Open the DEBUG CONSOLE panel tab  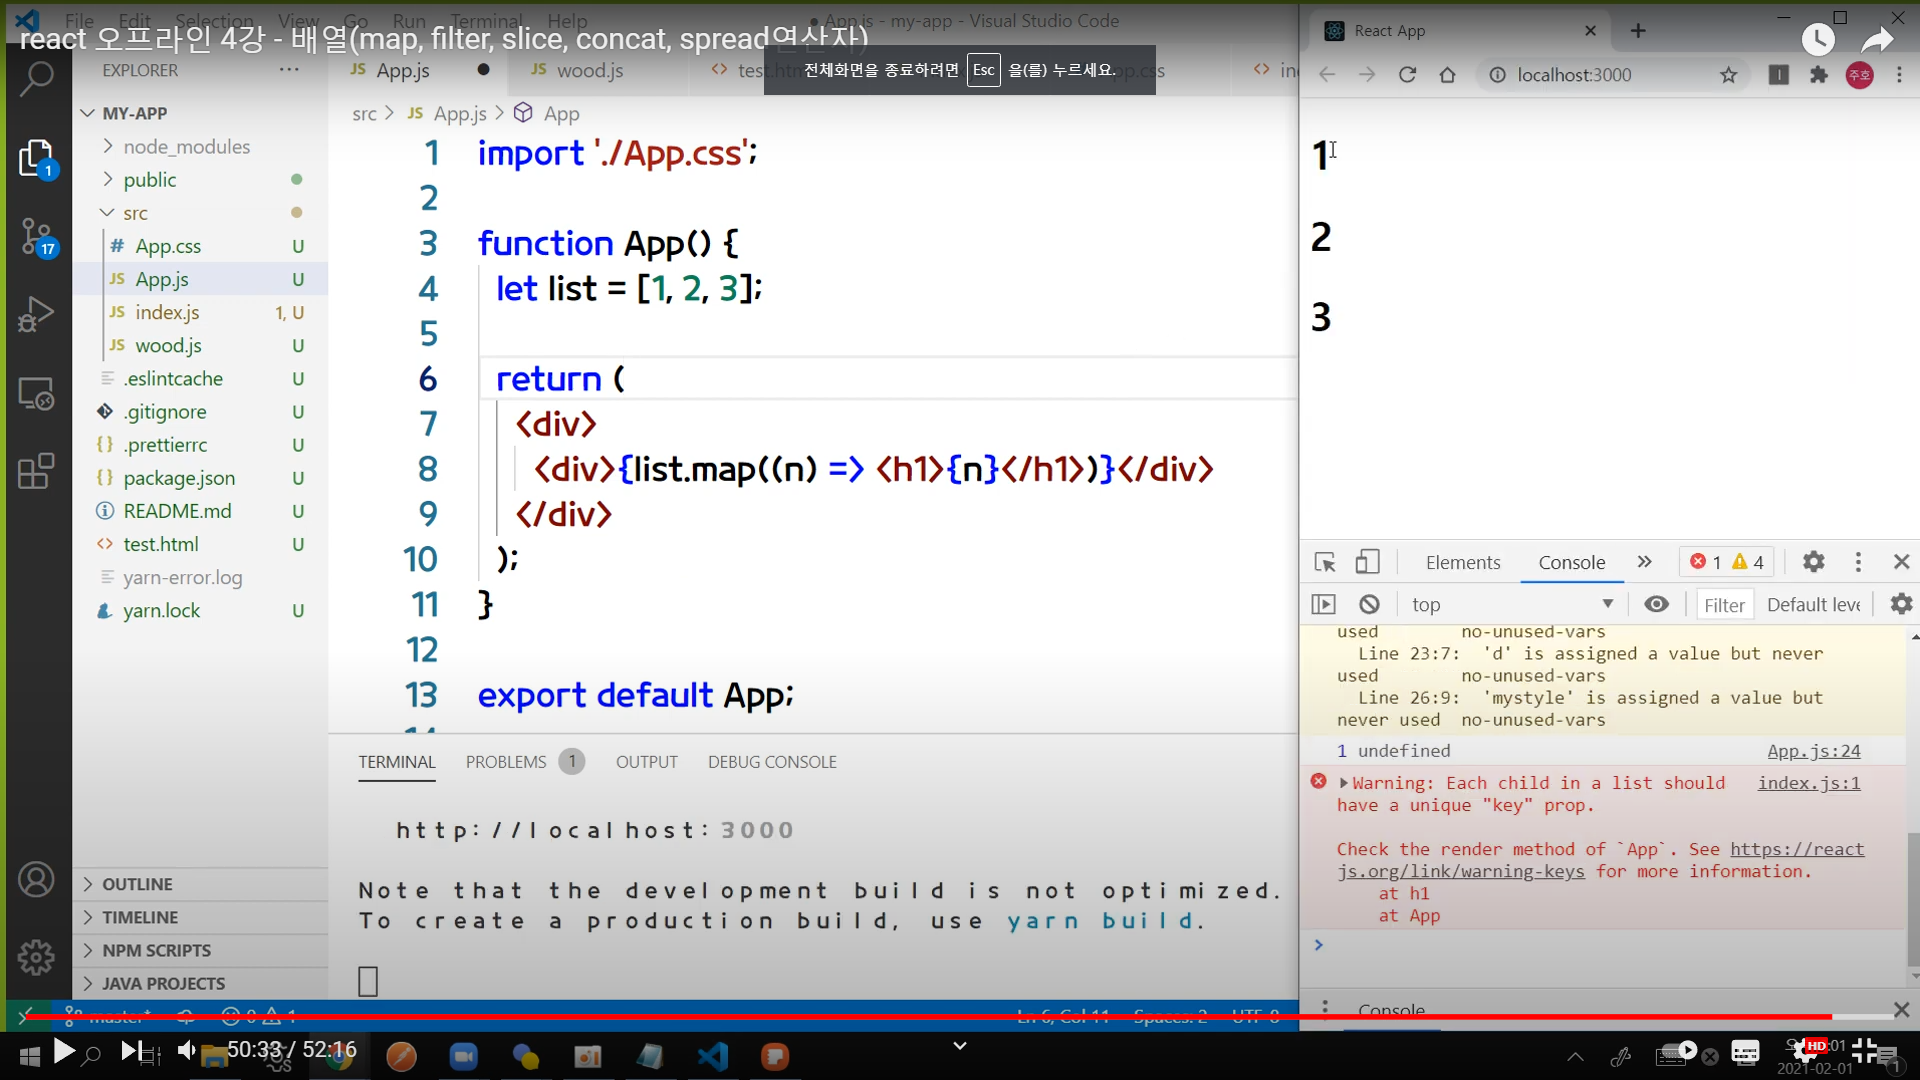coord(772,762)
